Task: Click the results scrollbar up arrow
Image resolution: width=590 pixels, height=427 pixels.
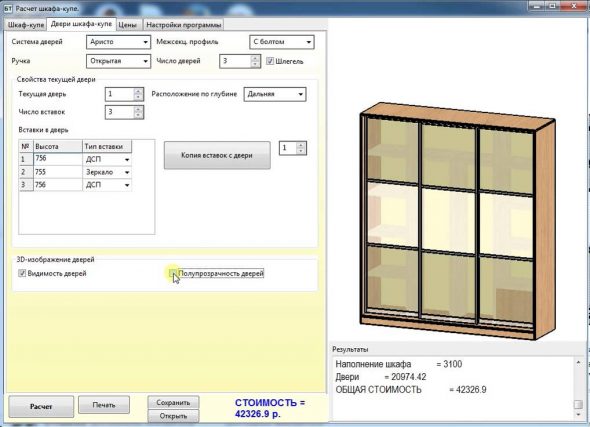Action: click(578, 362)
